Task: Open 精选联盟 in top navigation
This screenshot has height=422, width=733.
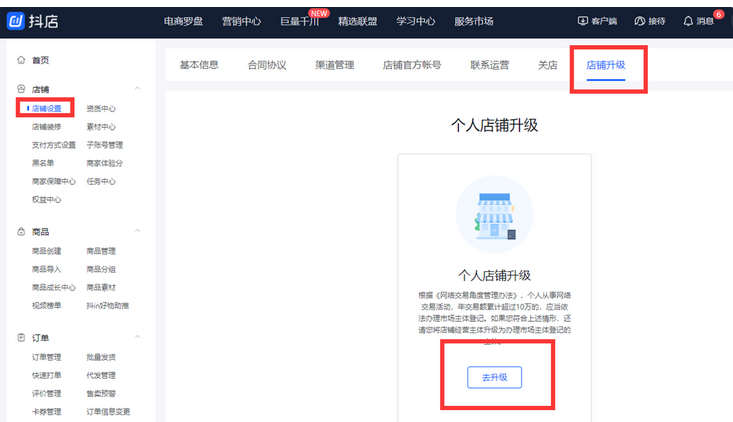Action: pyautogui.click(x=358, y=21)
